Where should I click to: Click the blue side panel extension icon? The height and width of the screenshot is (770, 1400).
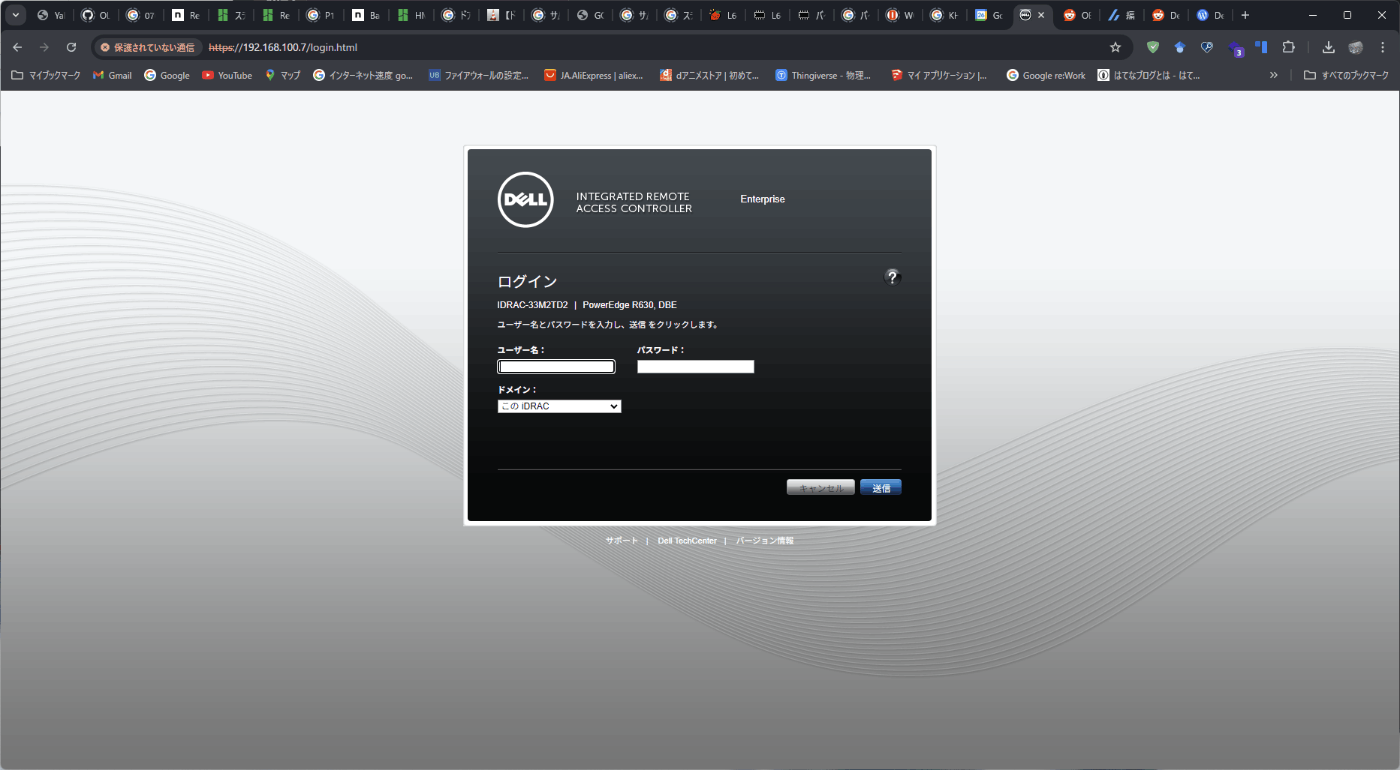[1261, 47]
